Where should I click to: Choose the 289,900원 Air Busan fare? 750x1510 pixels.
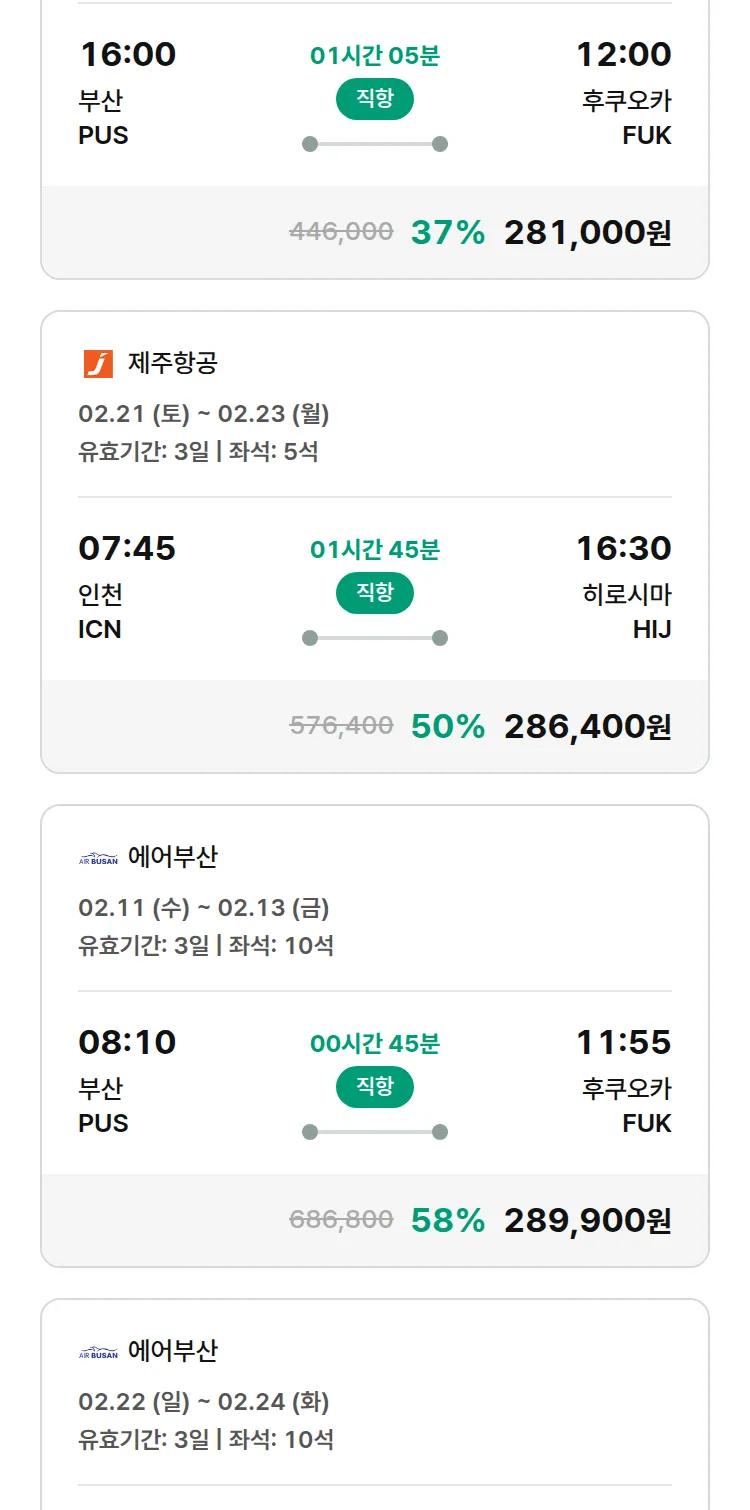coord(587,1221)
